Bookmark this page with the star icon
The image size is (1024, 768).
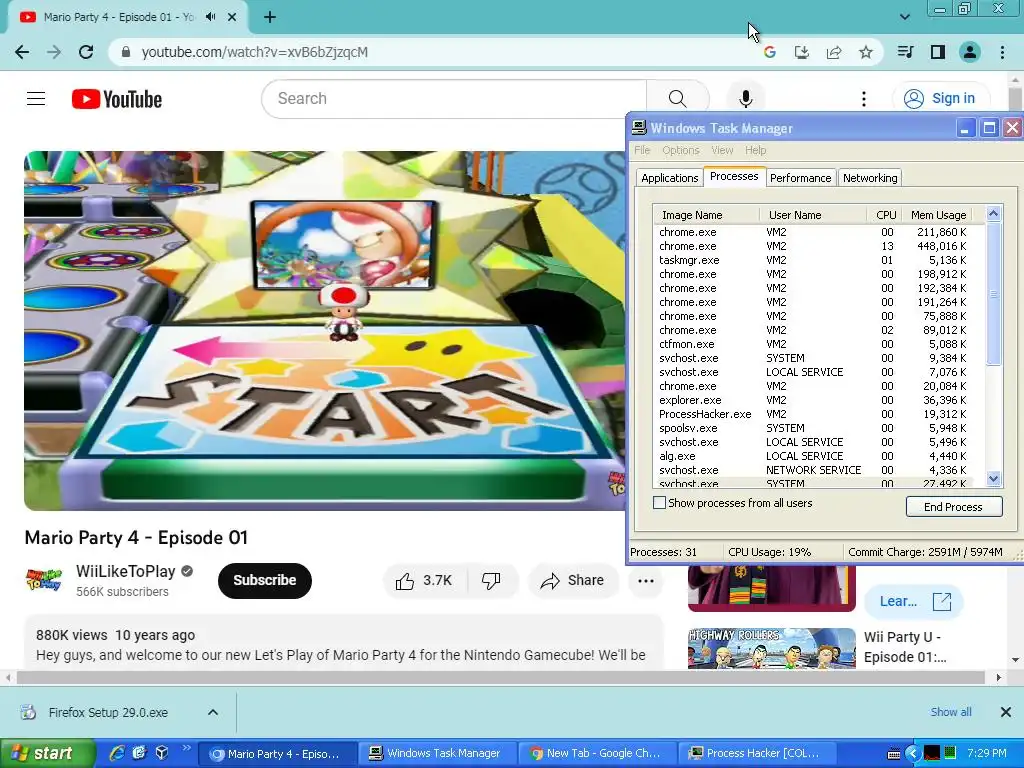point(866,52)
